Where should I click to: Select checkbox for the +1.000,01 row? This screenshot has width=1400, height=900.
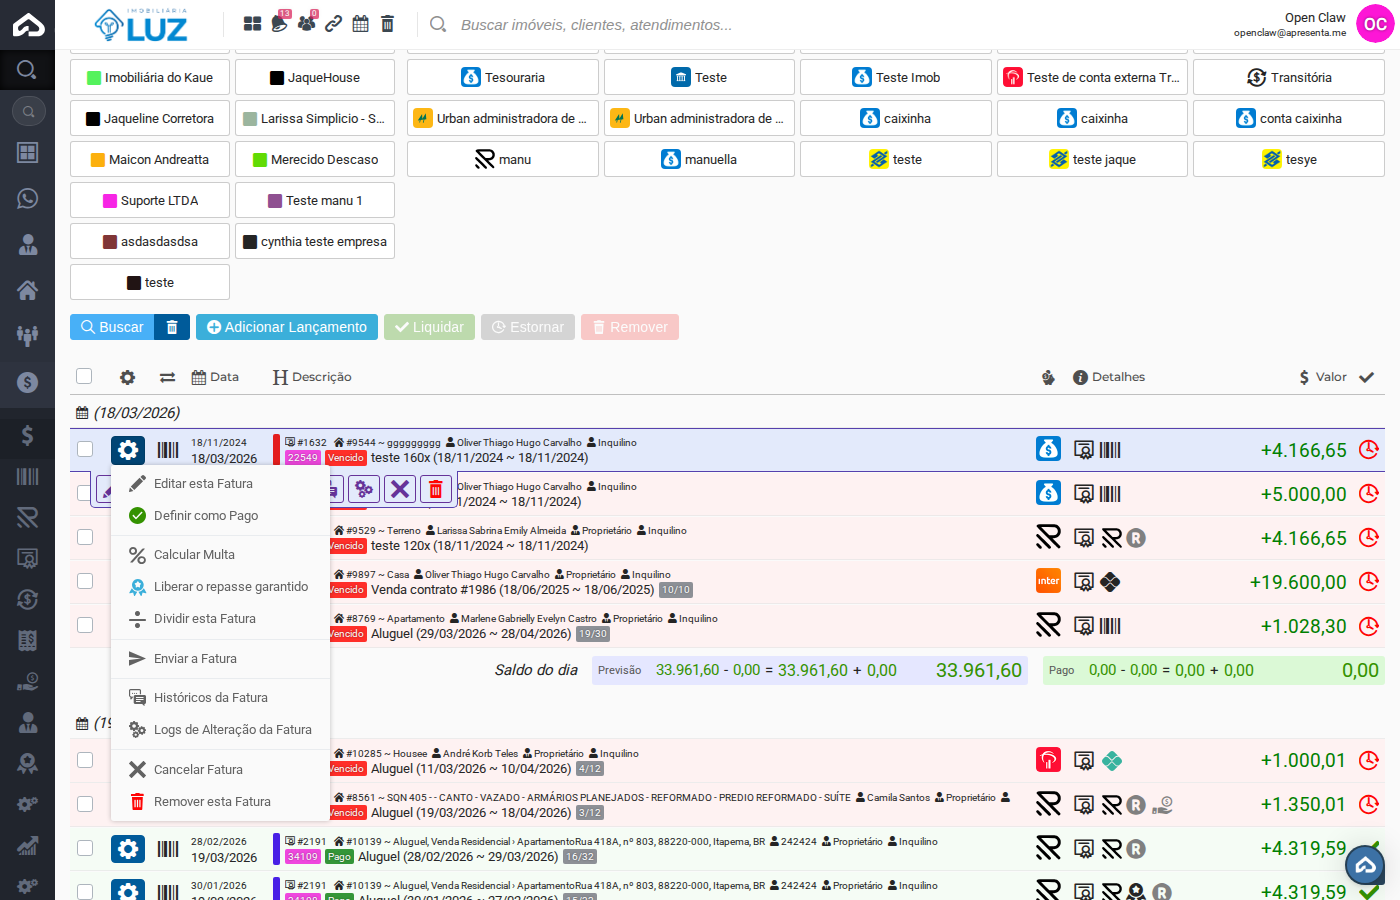(85, 760)
